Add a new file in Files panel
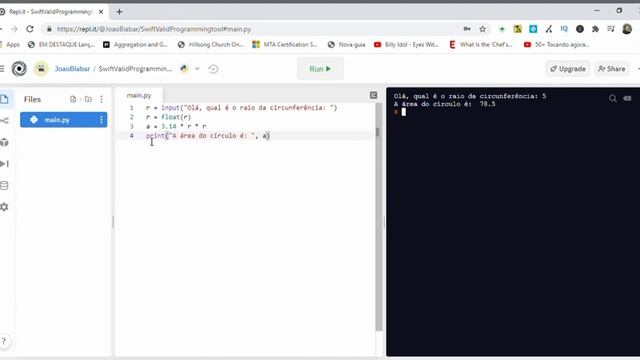The image size is (640, 360). click(x=73, y=99)
